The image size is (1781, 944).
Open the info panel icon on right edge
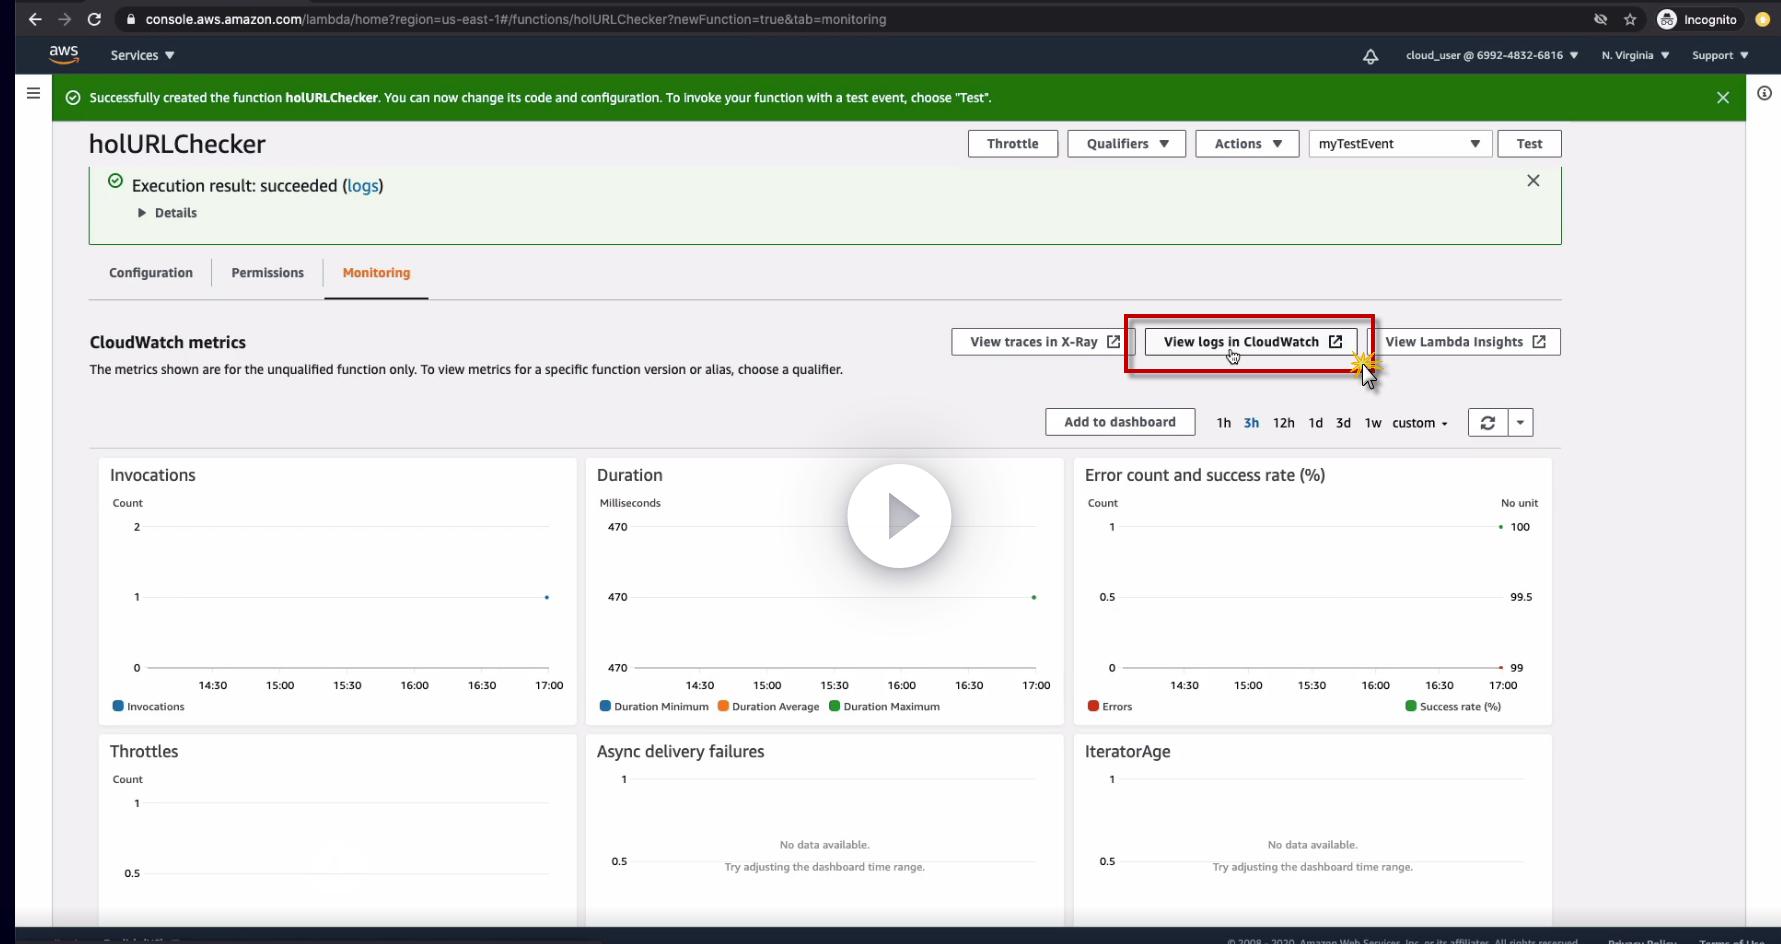click(x=1764, y=93)
